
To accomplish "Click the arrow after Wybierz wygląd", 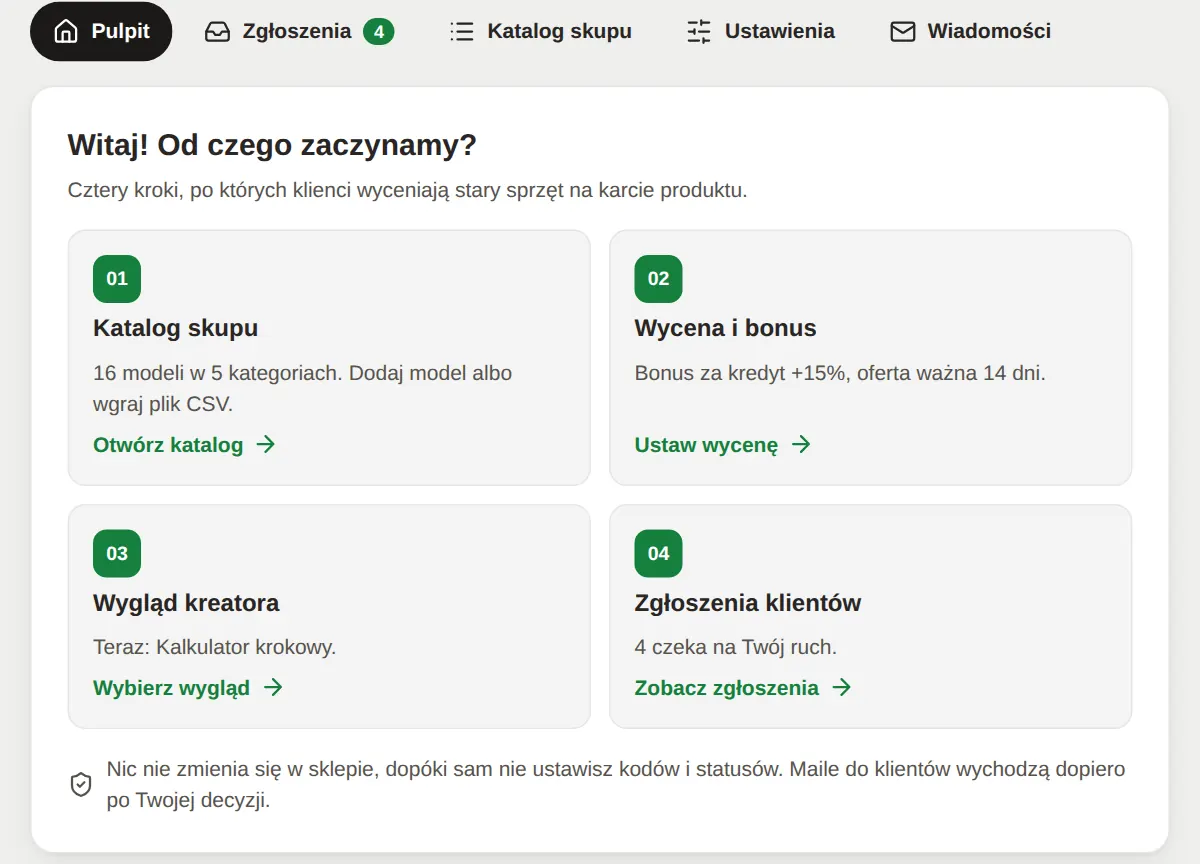I will tap(272, 688).
